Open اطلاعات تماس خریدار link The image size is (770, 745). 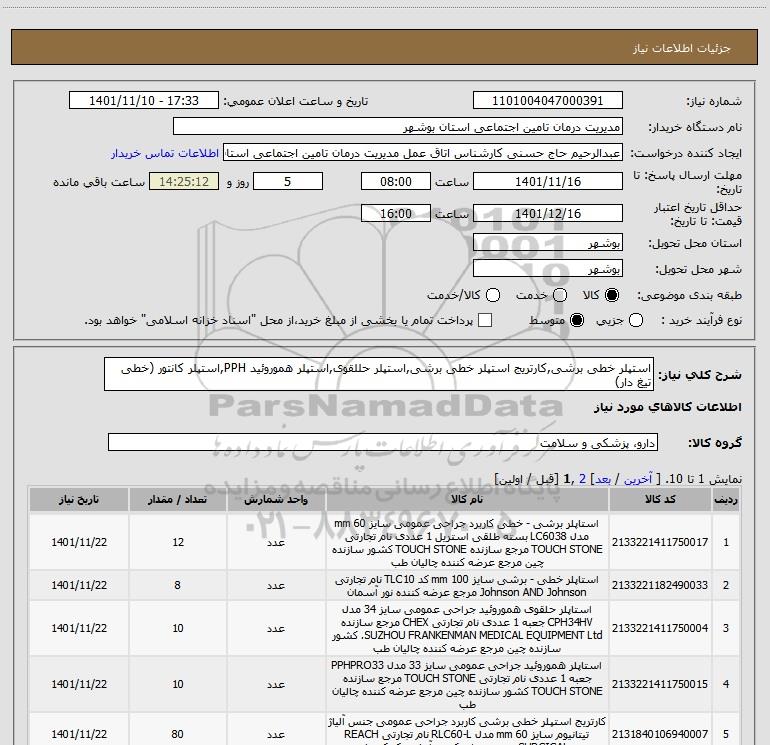(165, 153)
